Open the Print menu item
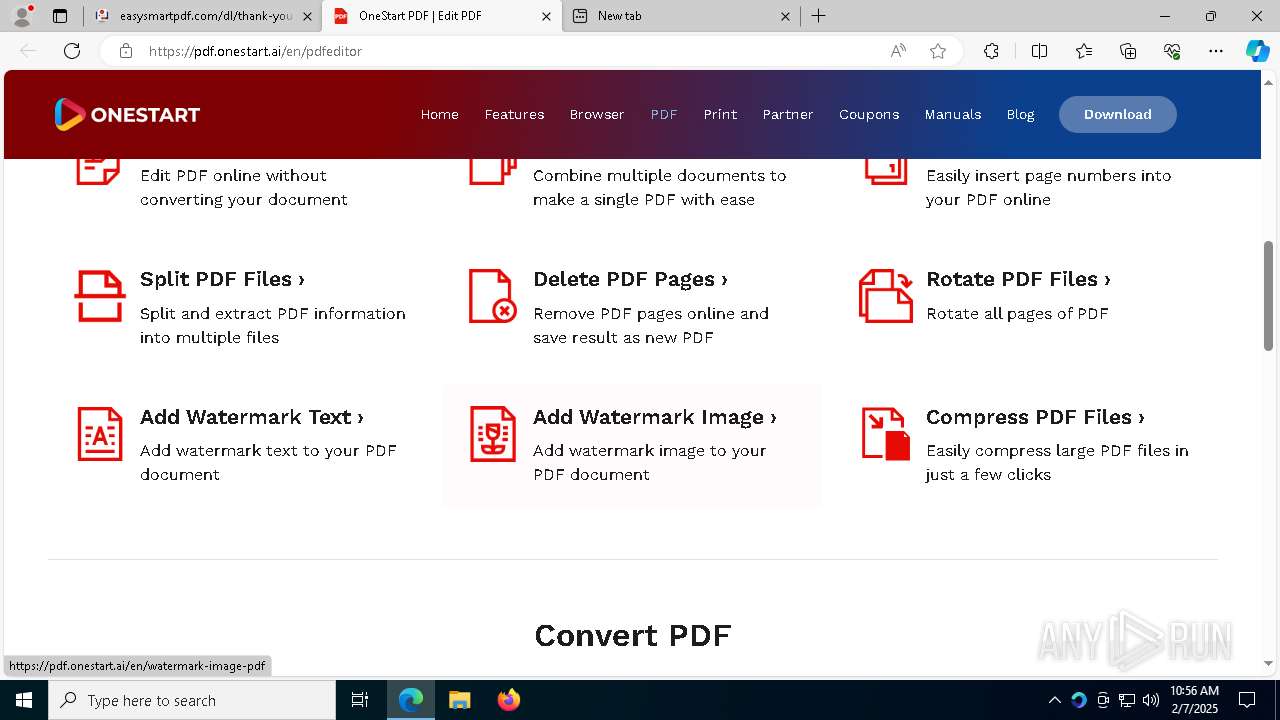Viewport: 1280px width, 720px height. pos(720,114)
